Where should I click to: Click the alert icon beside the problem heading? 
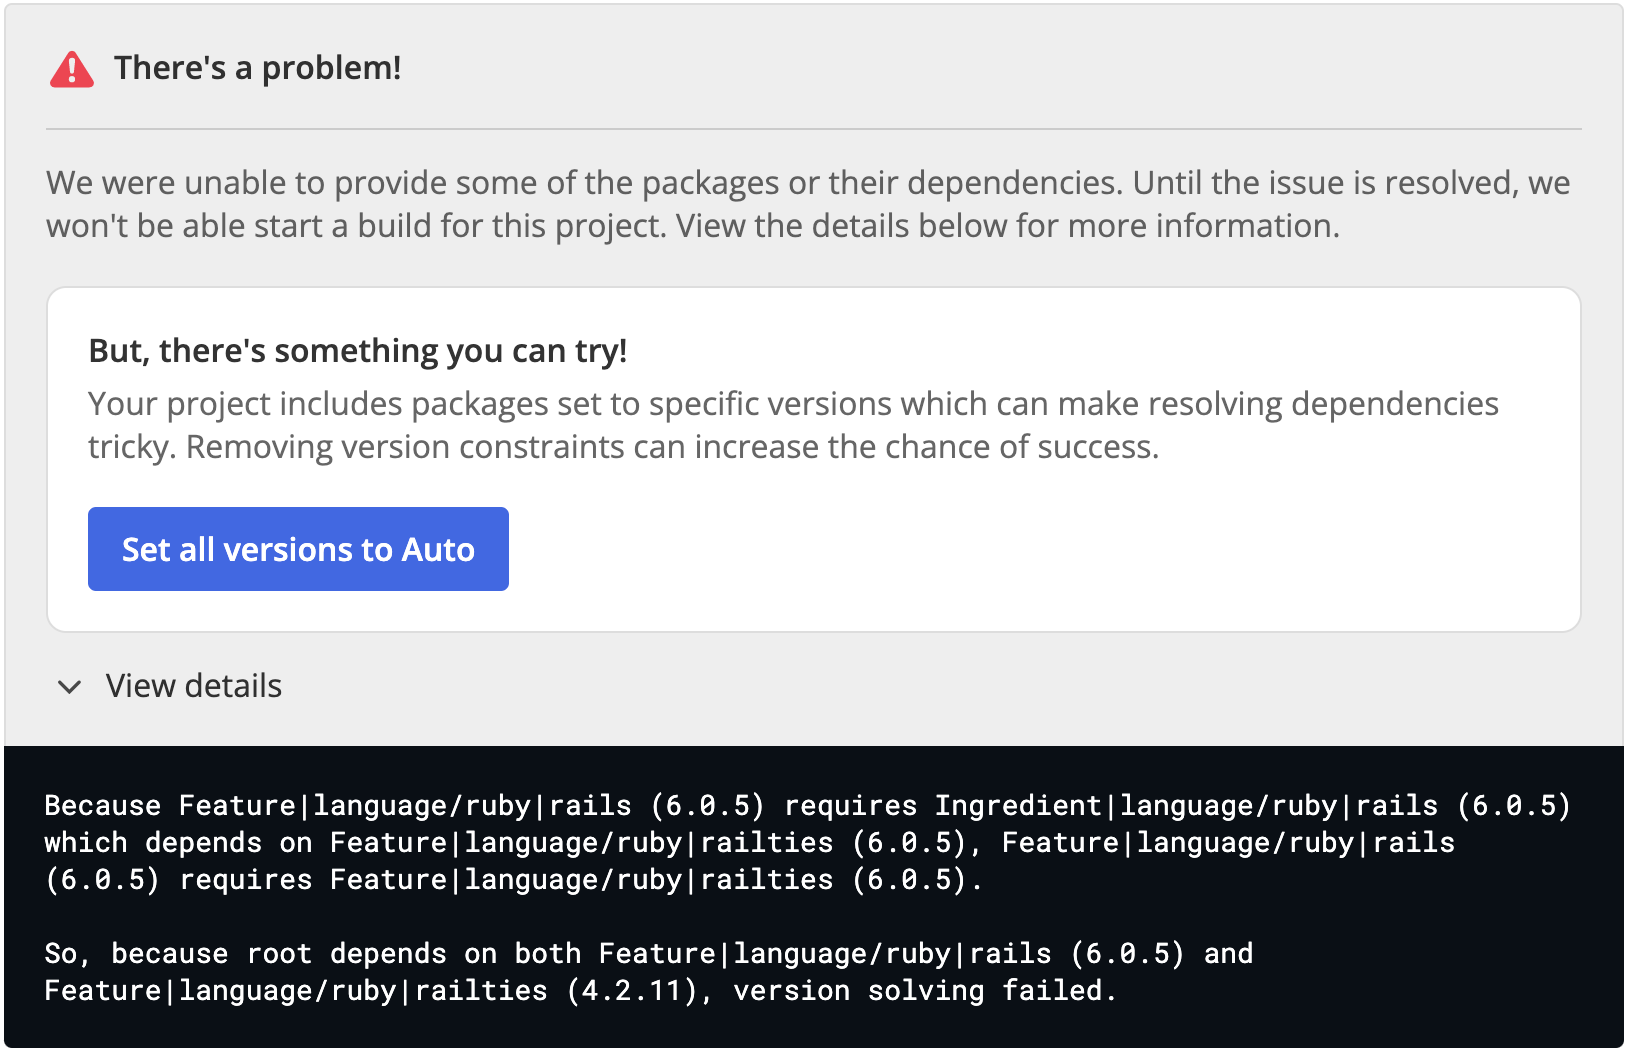pyautogui.click(x=71, y=68)
